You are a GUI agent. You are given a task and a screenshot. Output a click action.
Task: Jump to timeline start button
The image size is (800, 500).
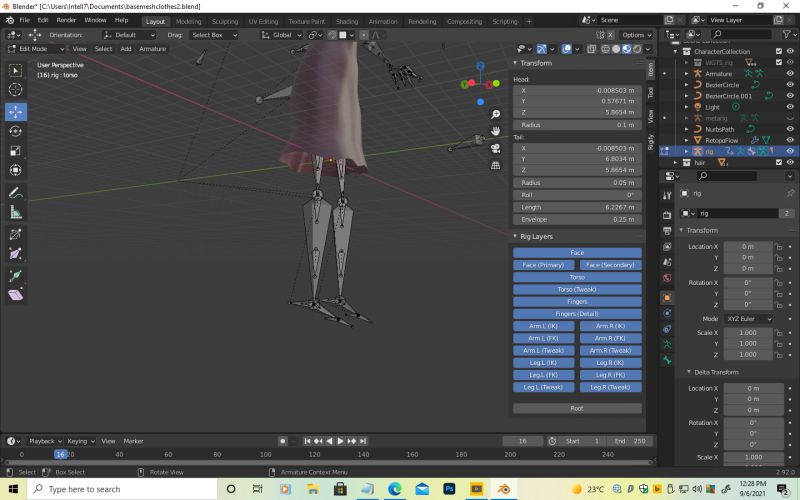307,441
